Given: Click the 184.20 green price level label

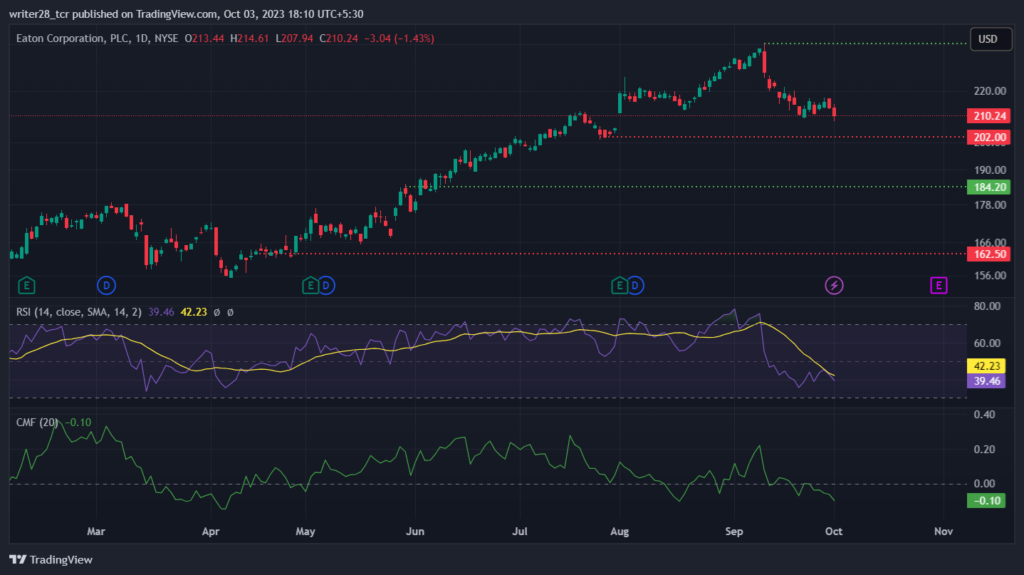Looking at the screenshot, I should point(989,188).
